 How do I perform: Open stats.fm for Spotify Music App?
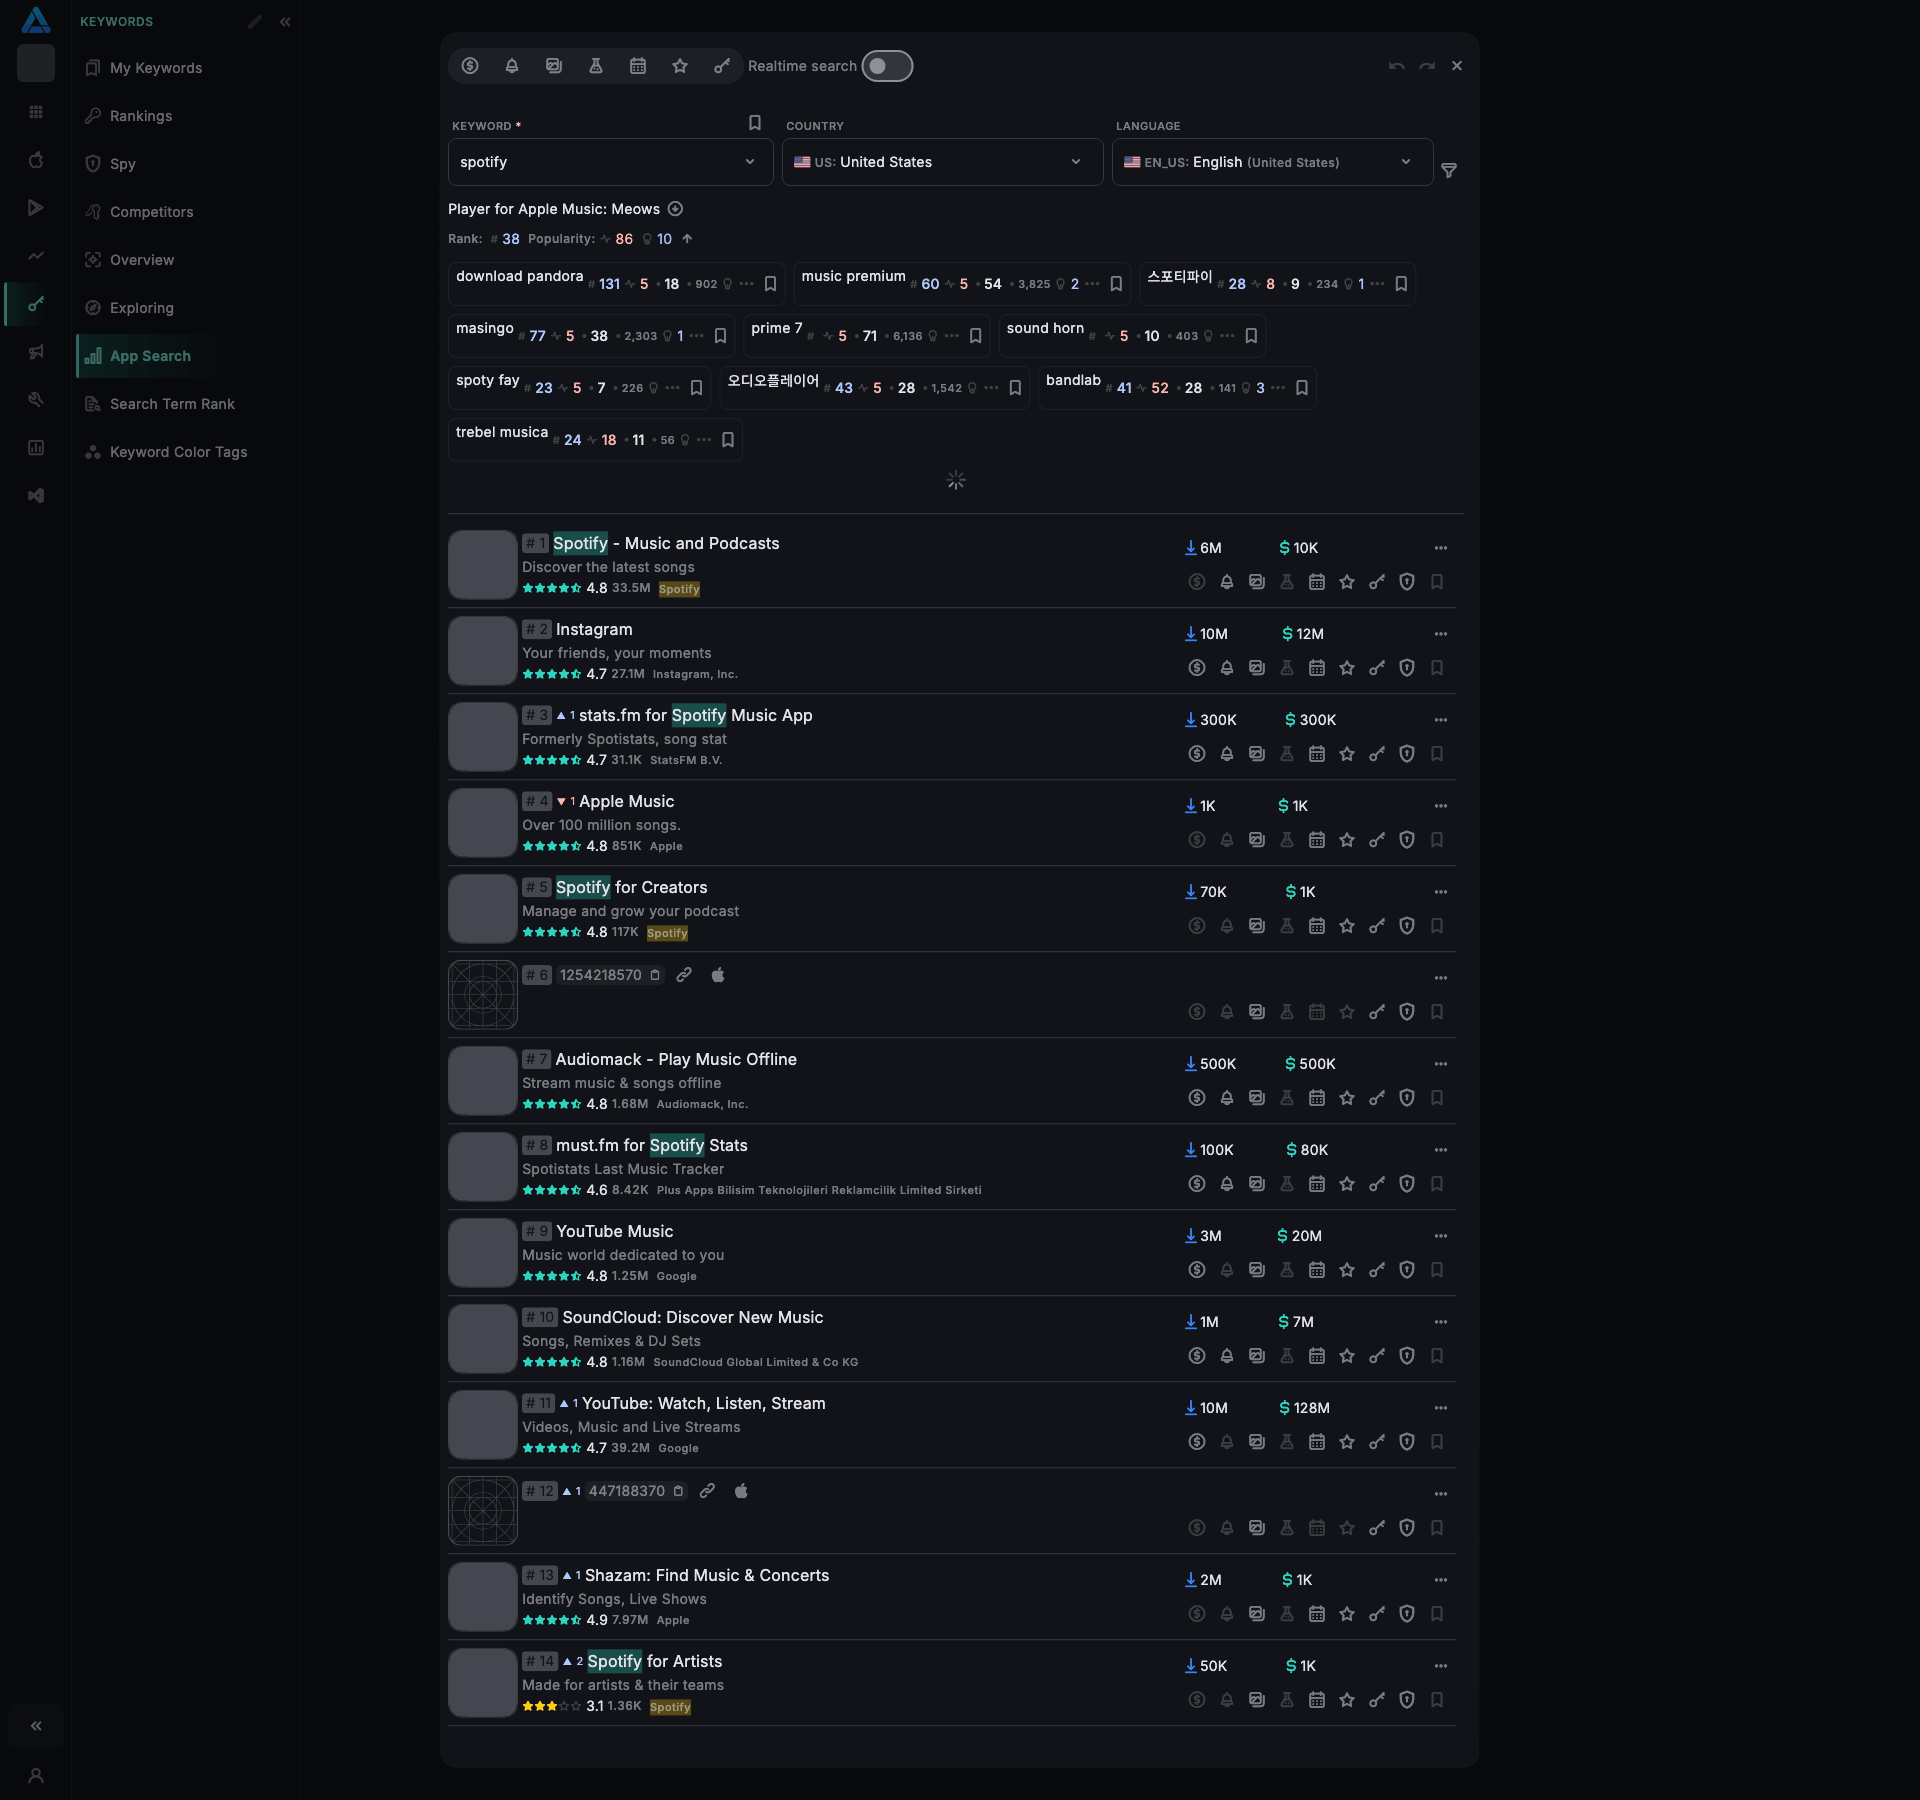point(696,716)
